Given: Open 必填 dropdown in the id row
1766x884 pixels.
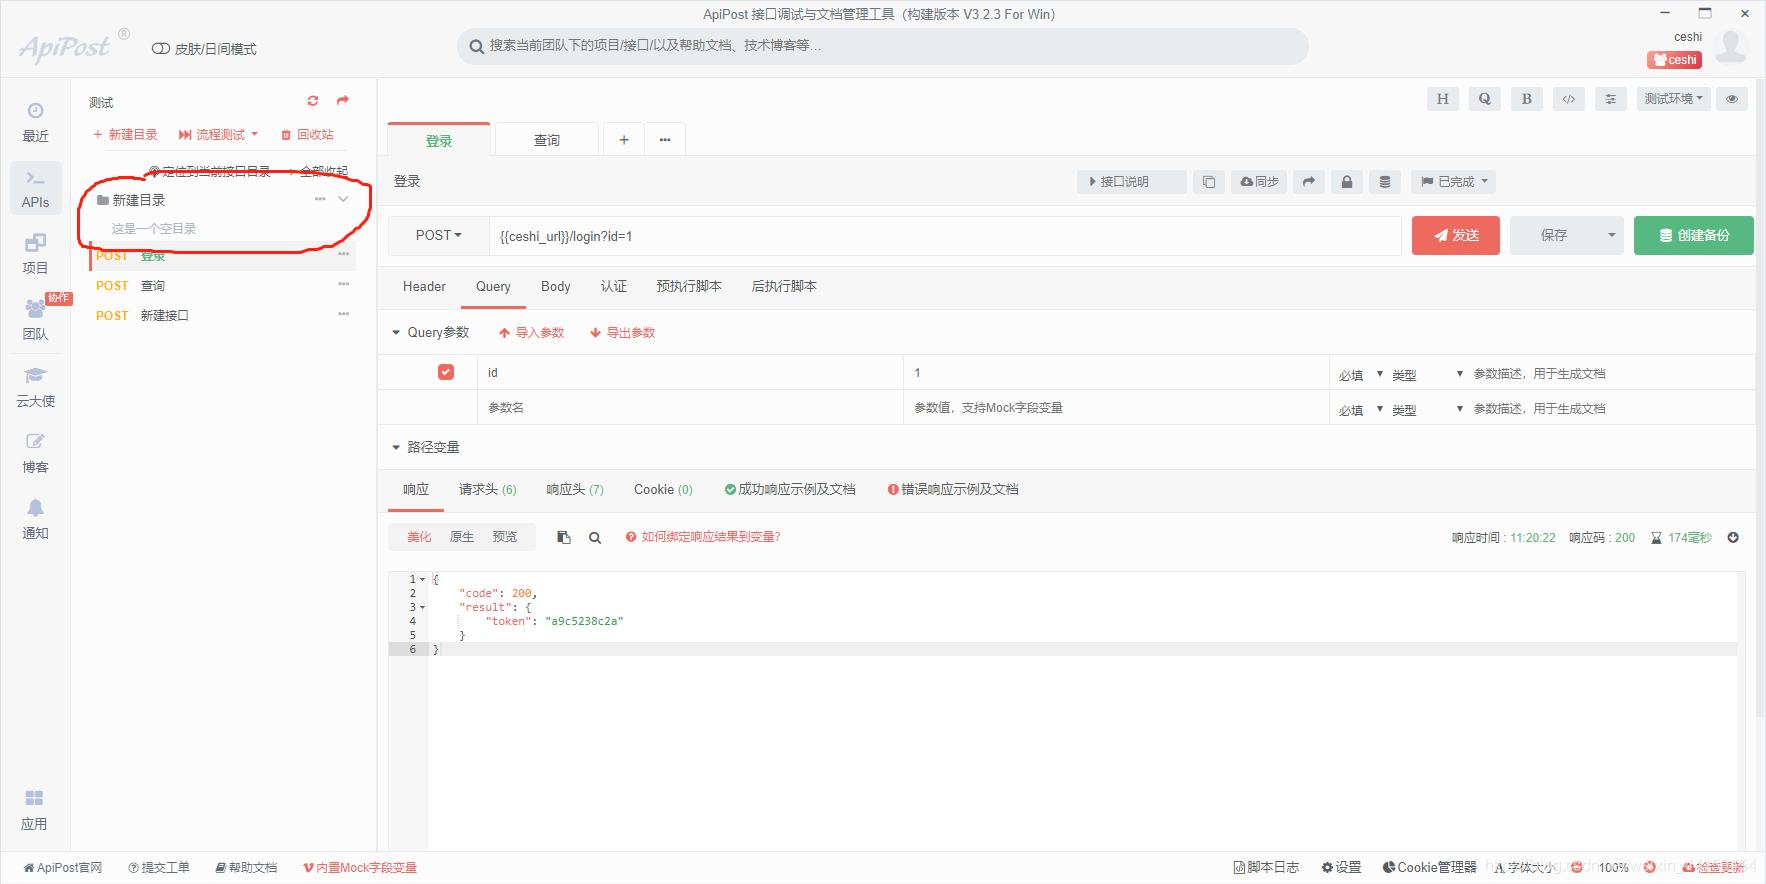Looking at the screenshot, I should tap(1361, 375).
